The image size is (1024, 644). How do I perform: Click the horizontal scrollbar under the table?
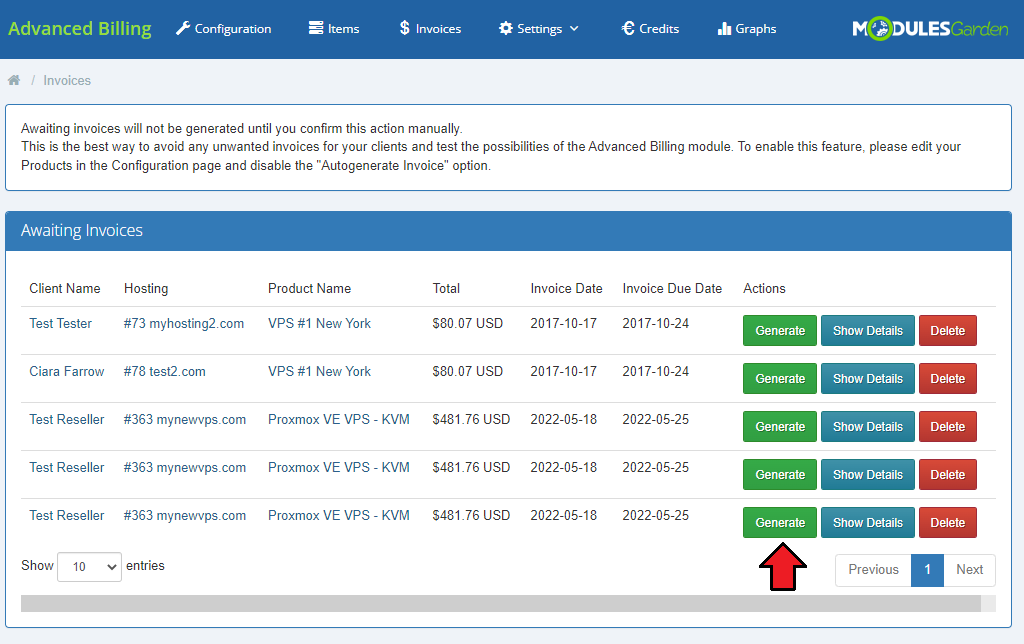coord(501,604)
